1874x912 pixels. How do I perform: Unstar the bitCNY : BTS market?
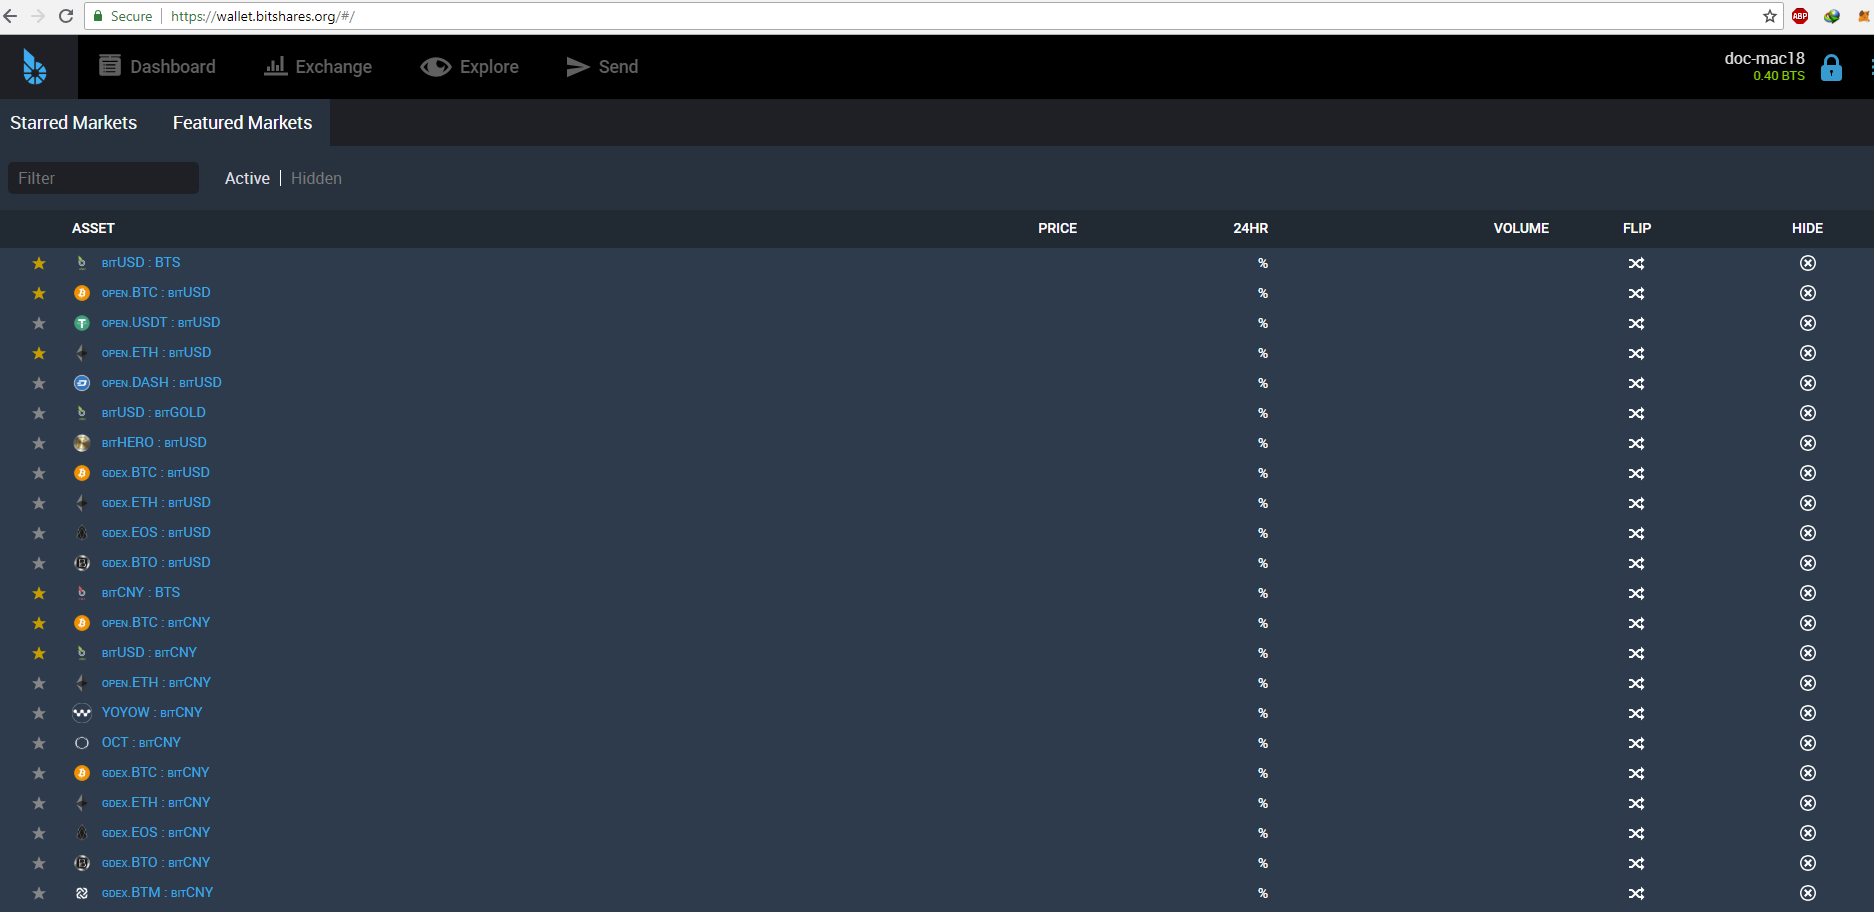coord(39,593)
